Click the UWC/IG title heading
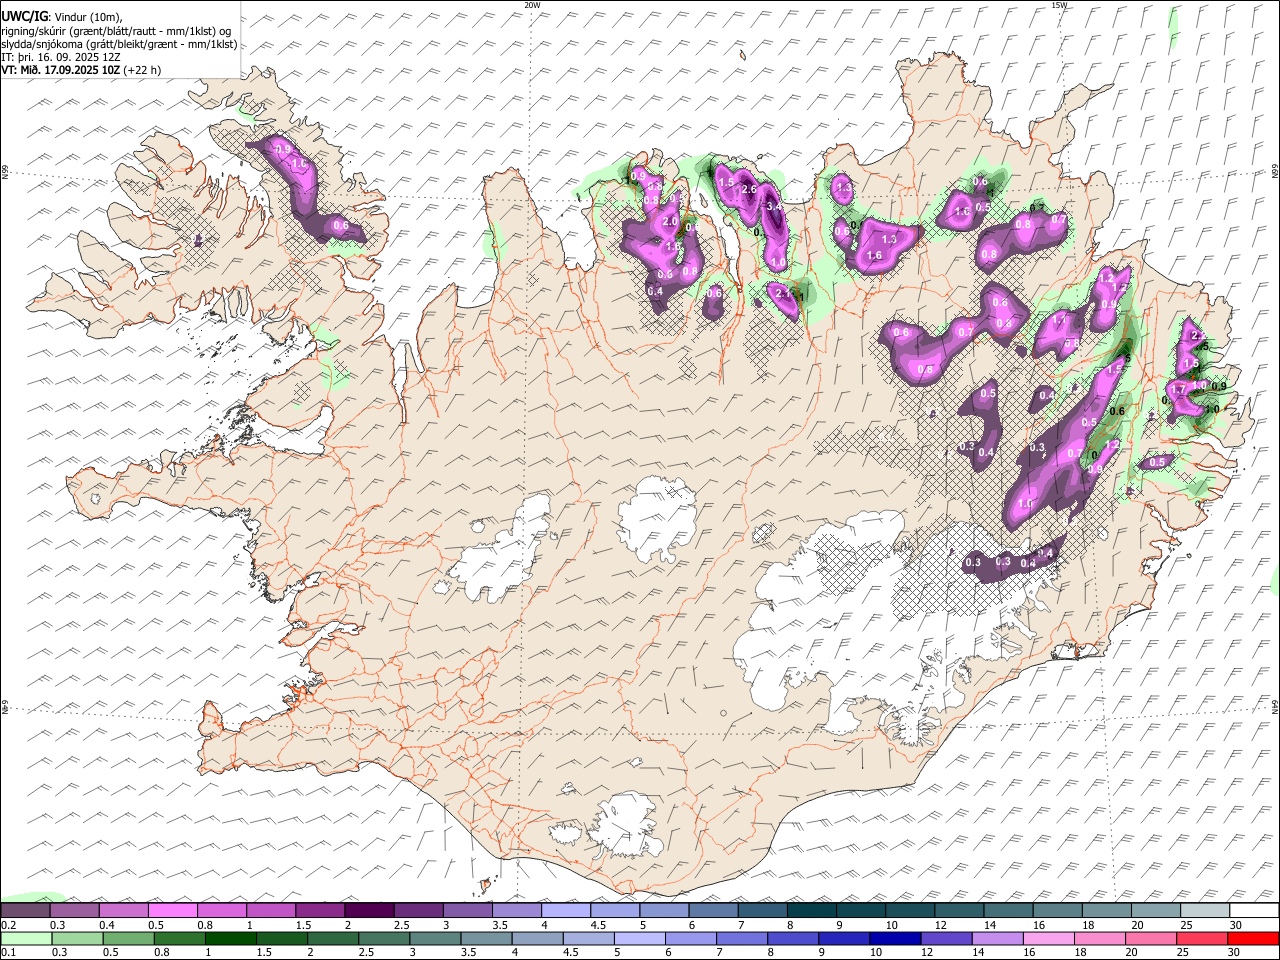The image size is (1280, 960). coord(24,16)
